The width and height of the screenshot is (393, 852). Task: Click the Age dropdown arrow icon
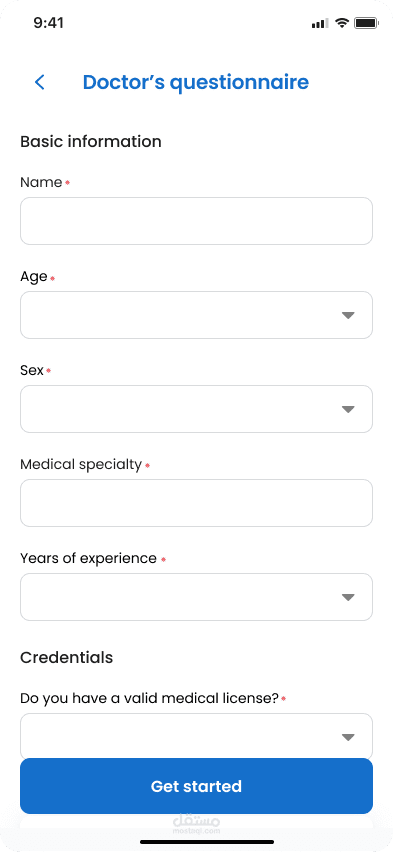pos(348,315)
